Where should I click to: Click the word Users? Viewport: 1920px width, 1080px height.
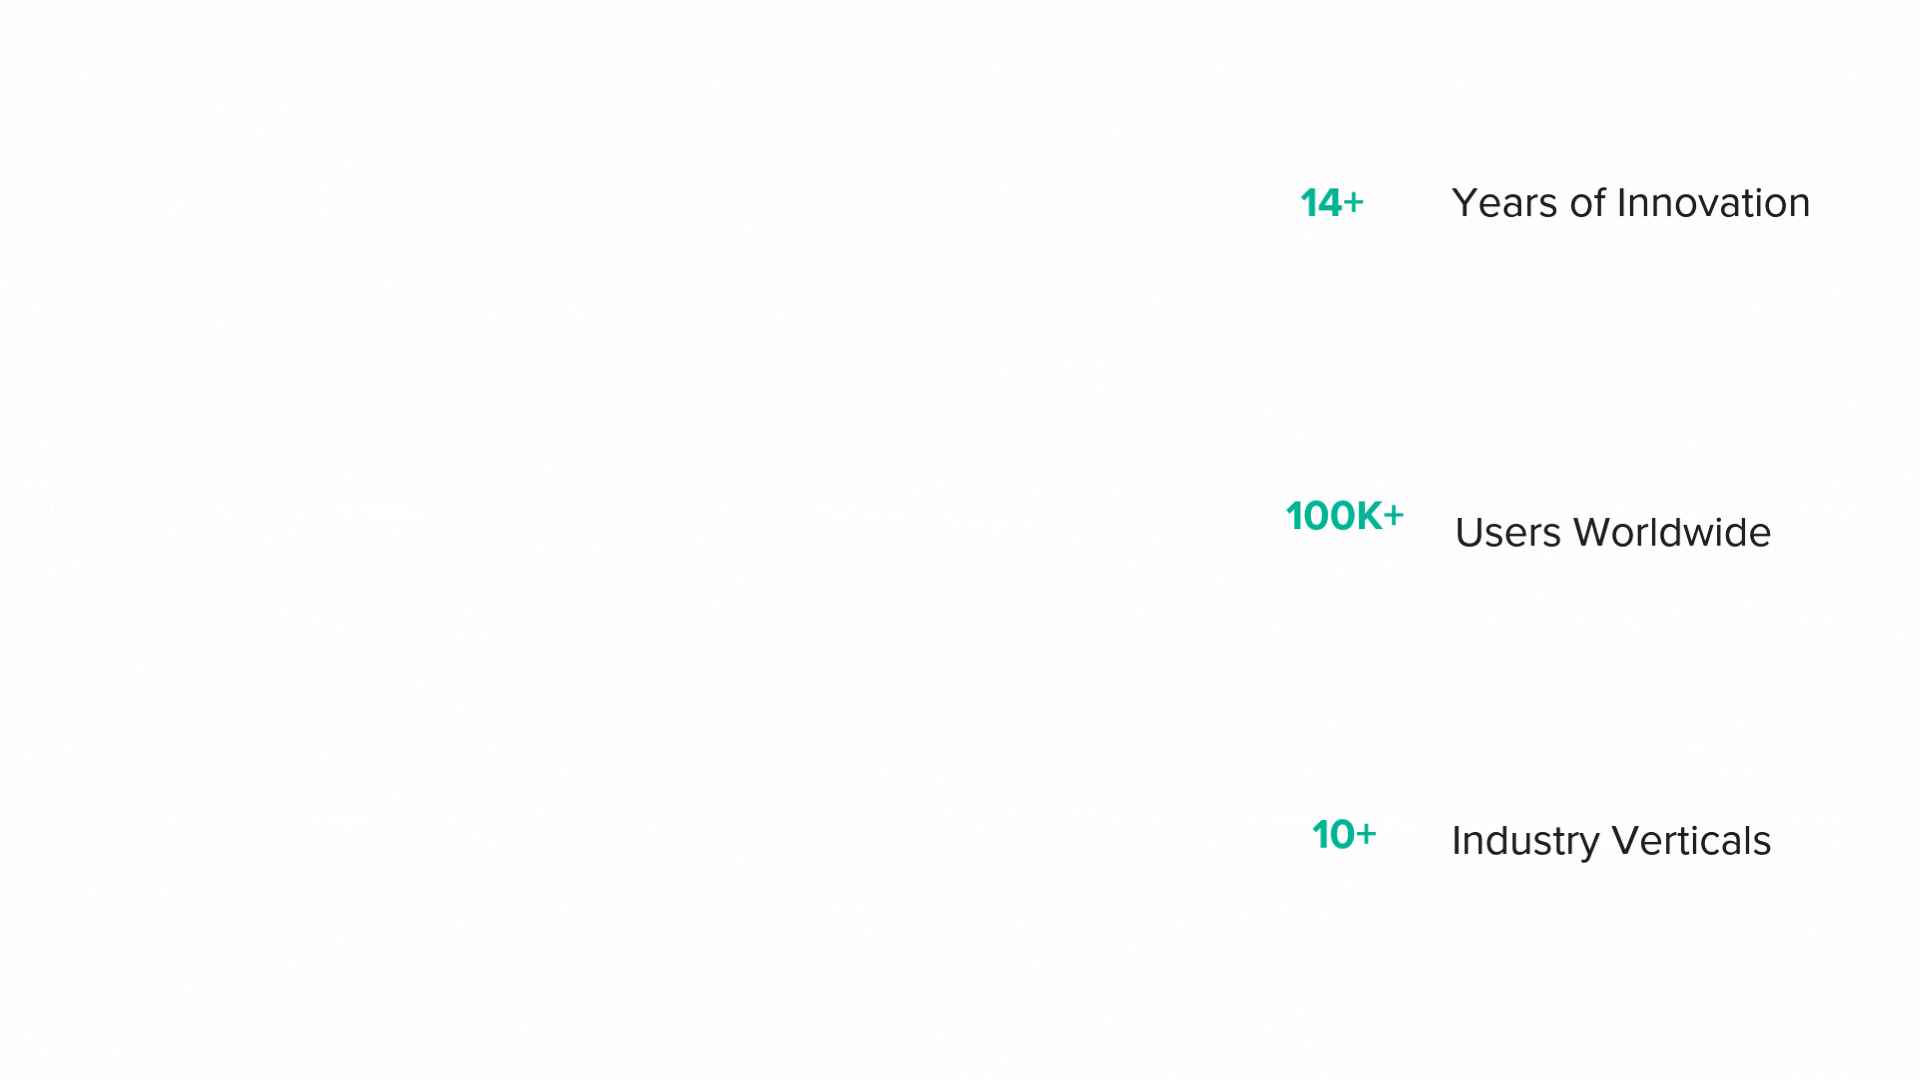pyautogui.click(x=1508, y=532)
